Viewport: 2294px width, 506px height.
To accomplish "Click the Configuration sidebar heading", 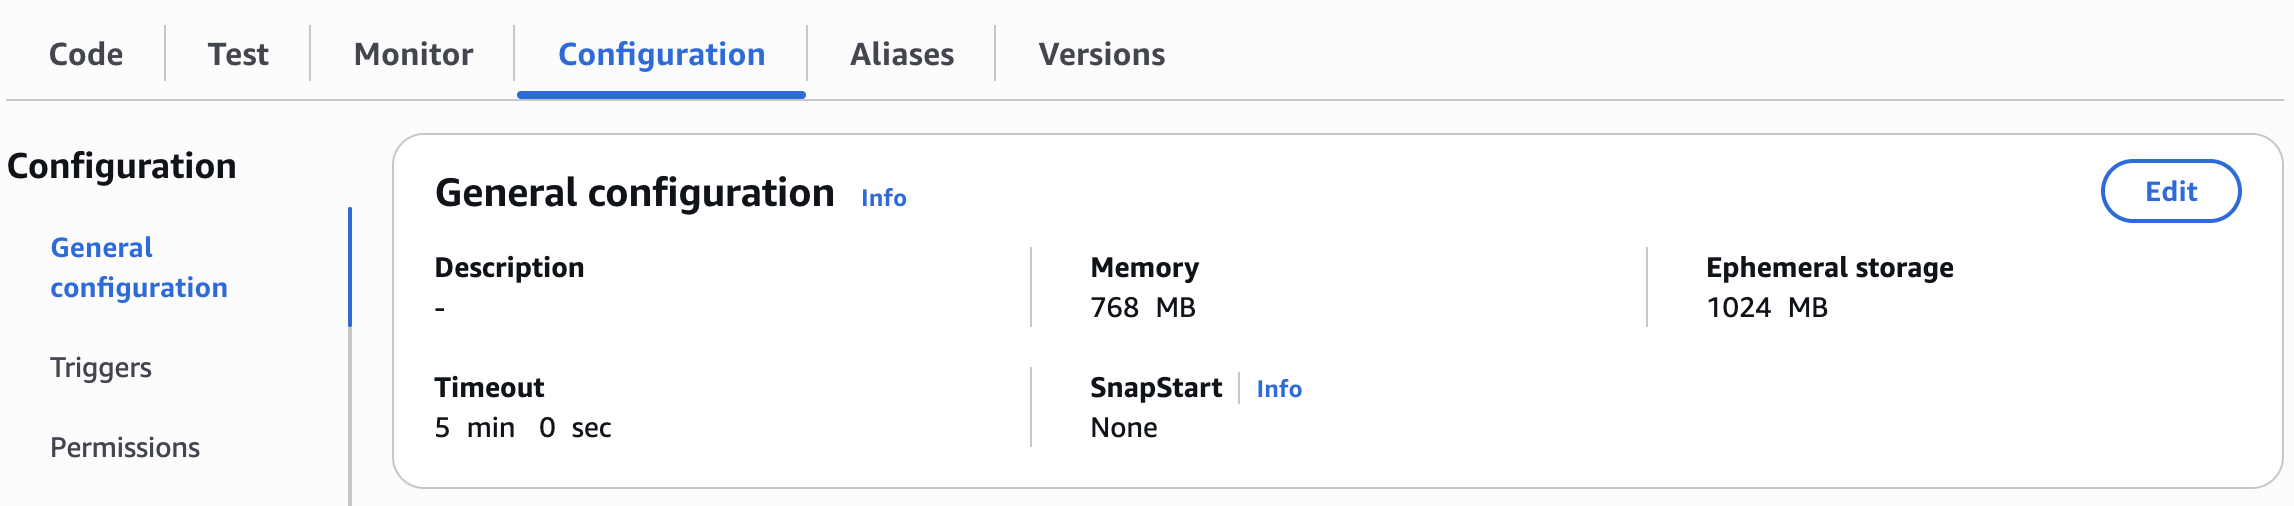I will pos(122,166).
